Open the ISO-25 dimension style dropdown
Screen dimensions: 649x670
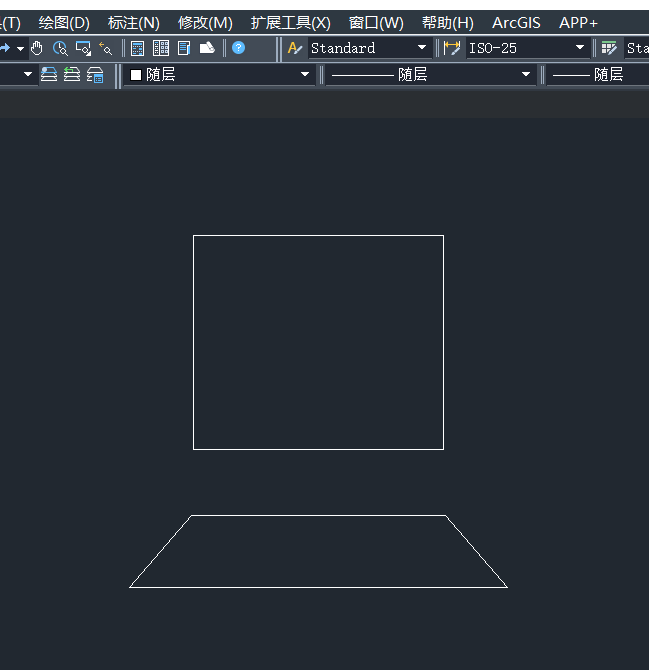(x=528, y=48)
